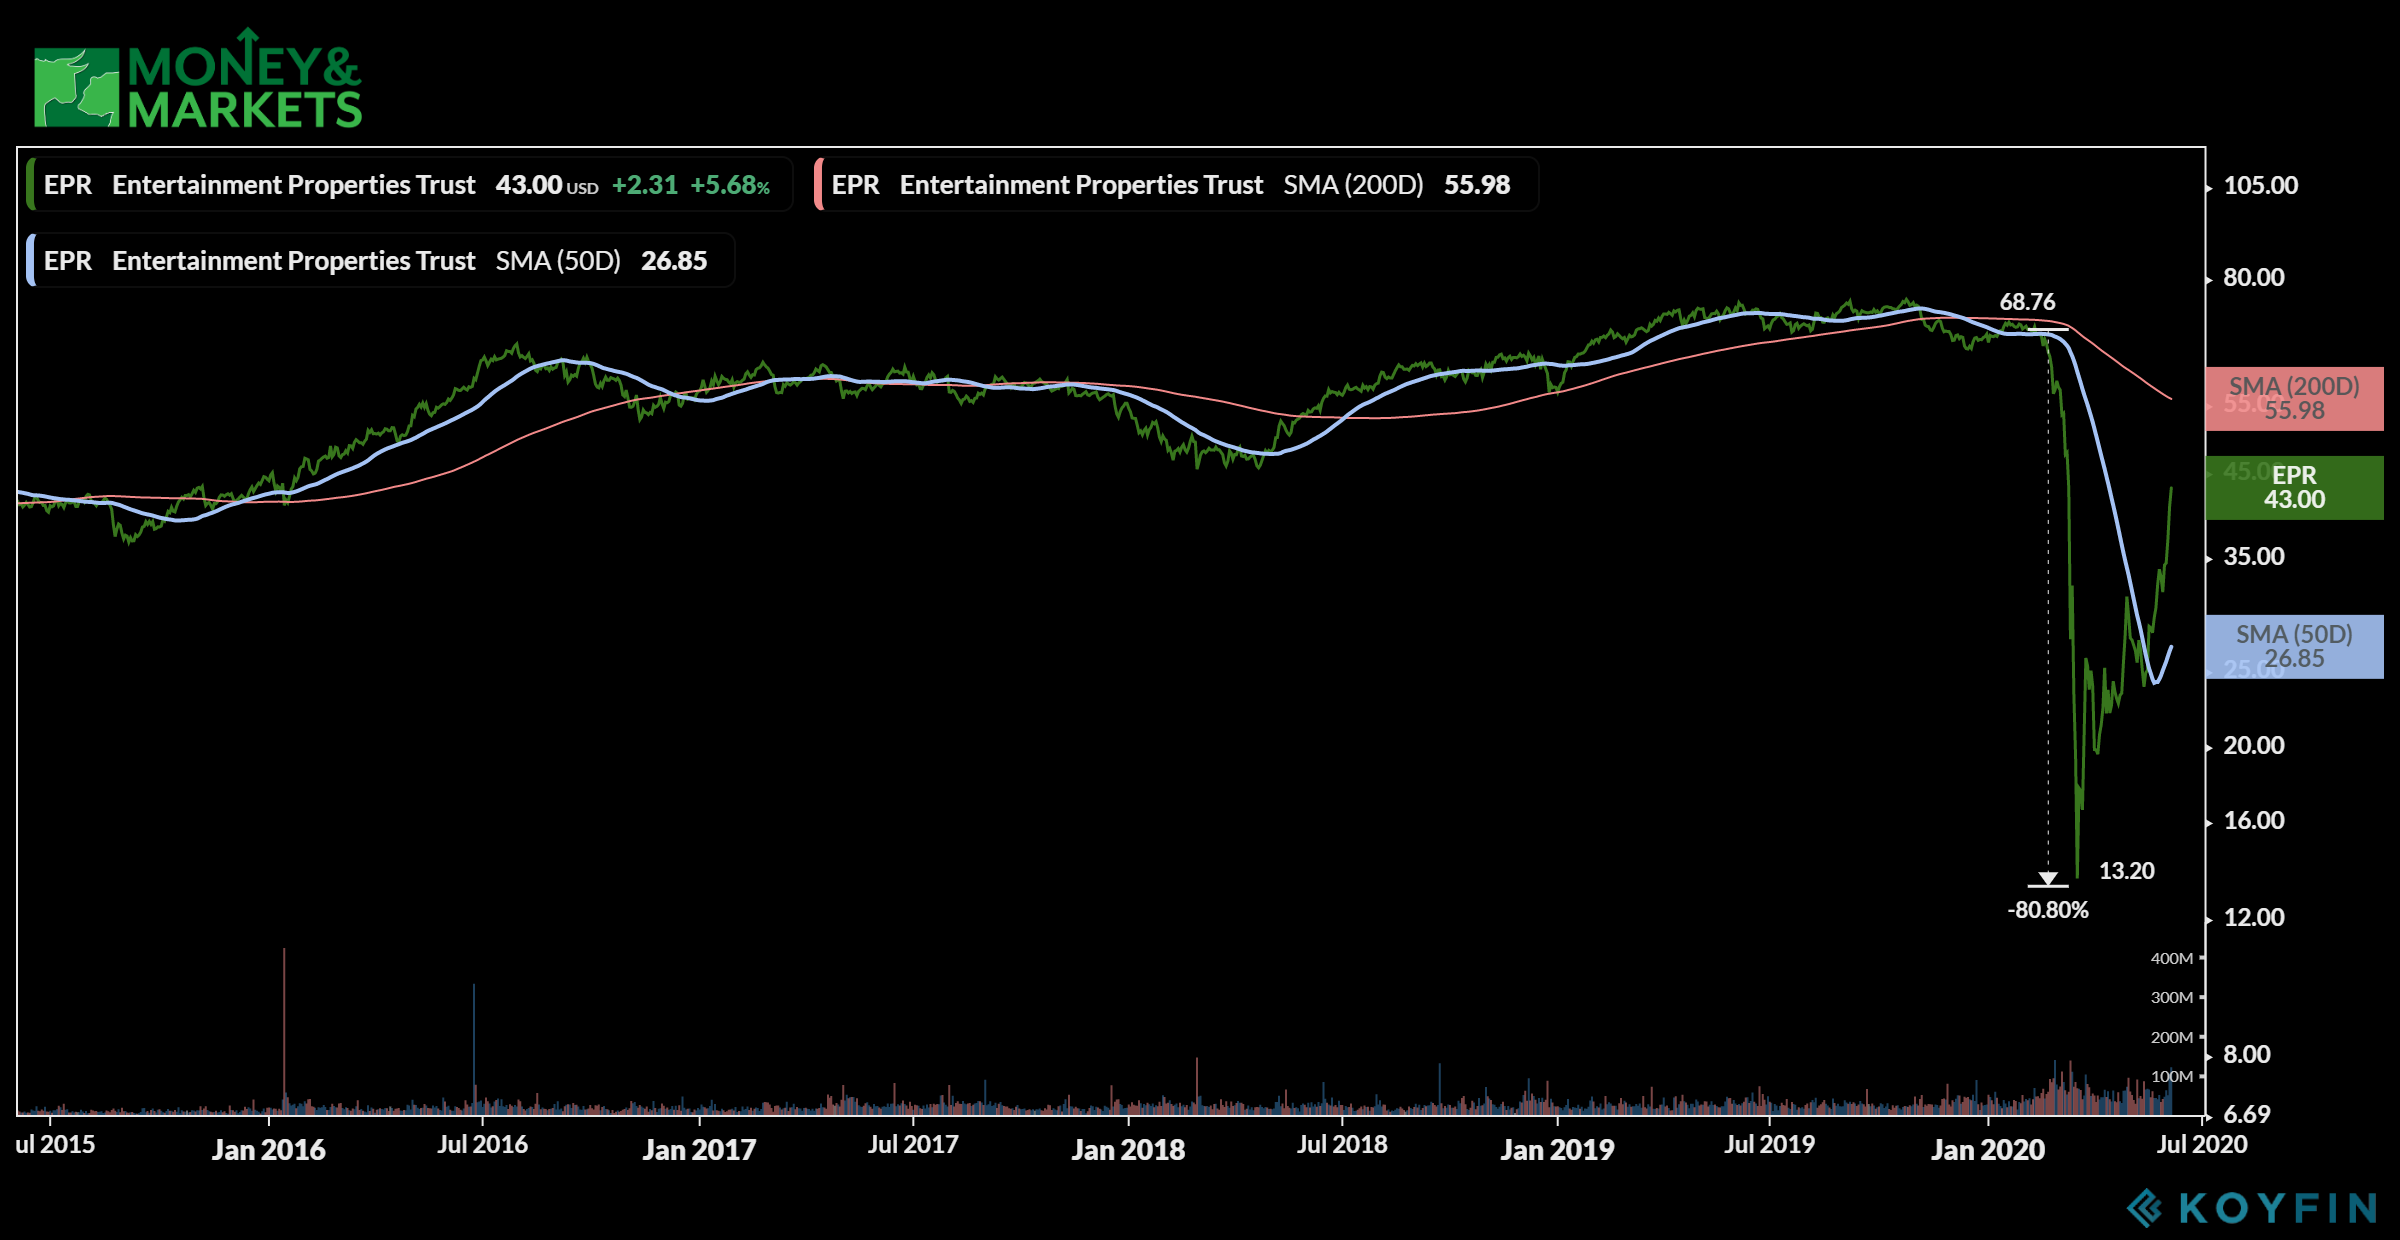Click the Jan 2016 date label
2400x1240 pixels.
point(268,1150)
